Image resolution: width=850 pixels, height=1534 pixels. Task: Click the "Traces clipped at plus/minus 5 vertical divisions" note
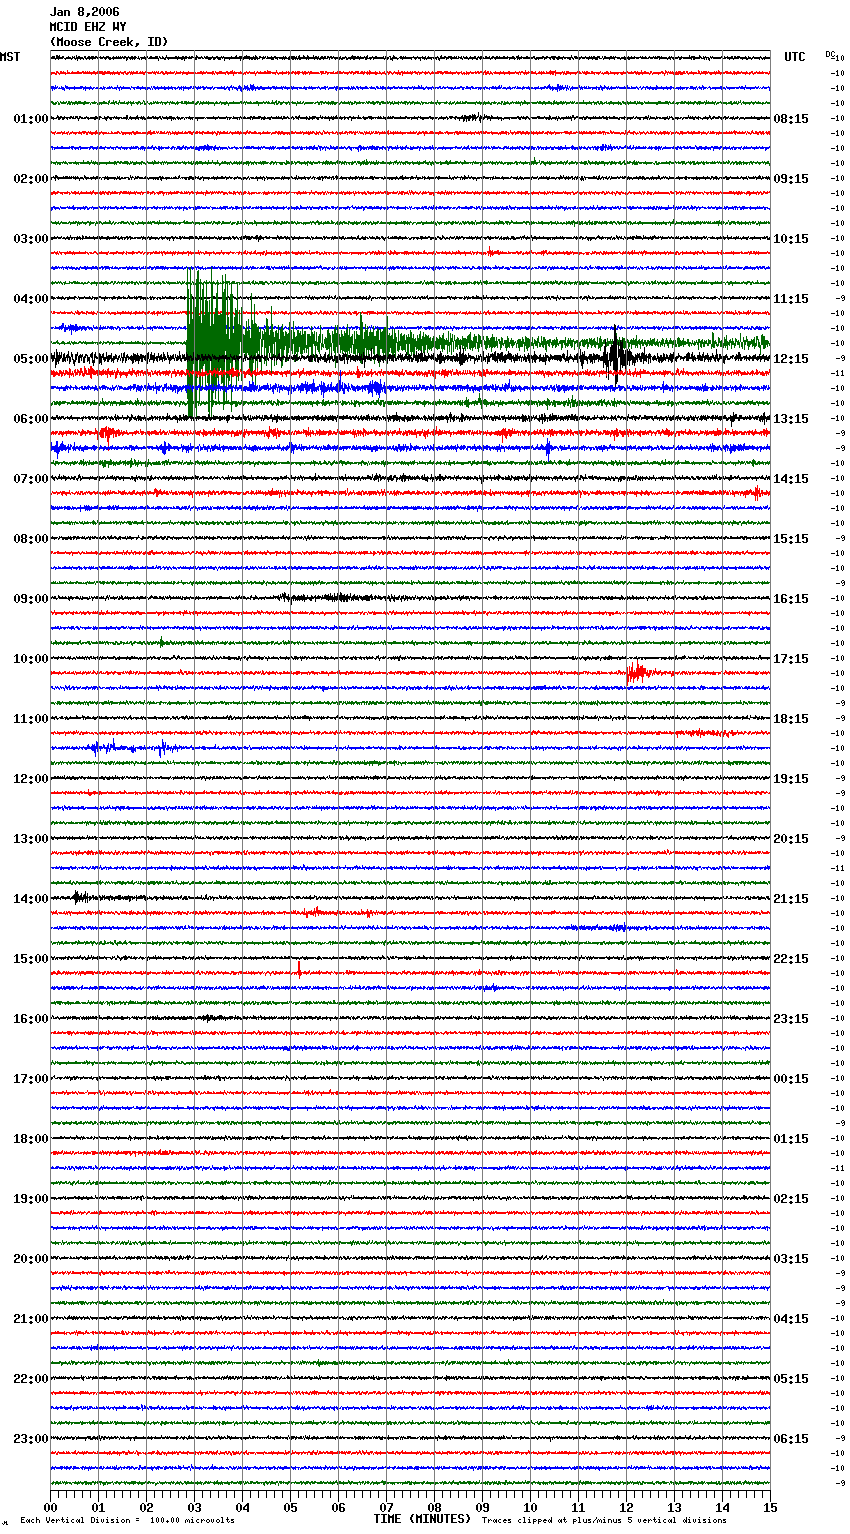coord(604,1520)
